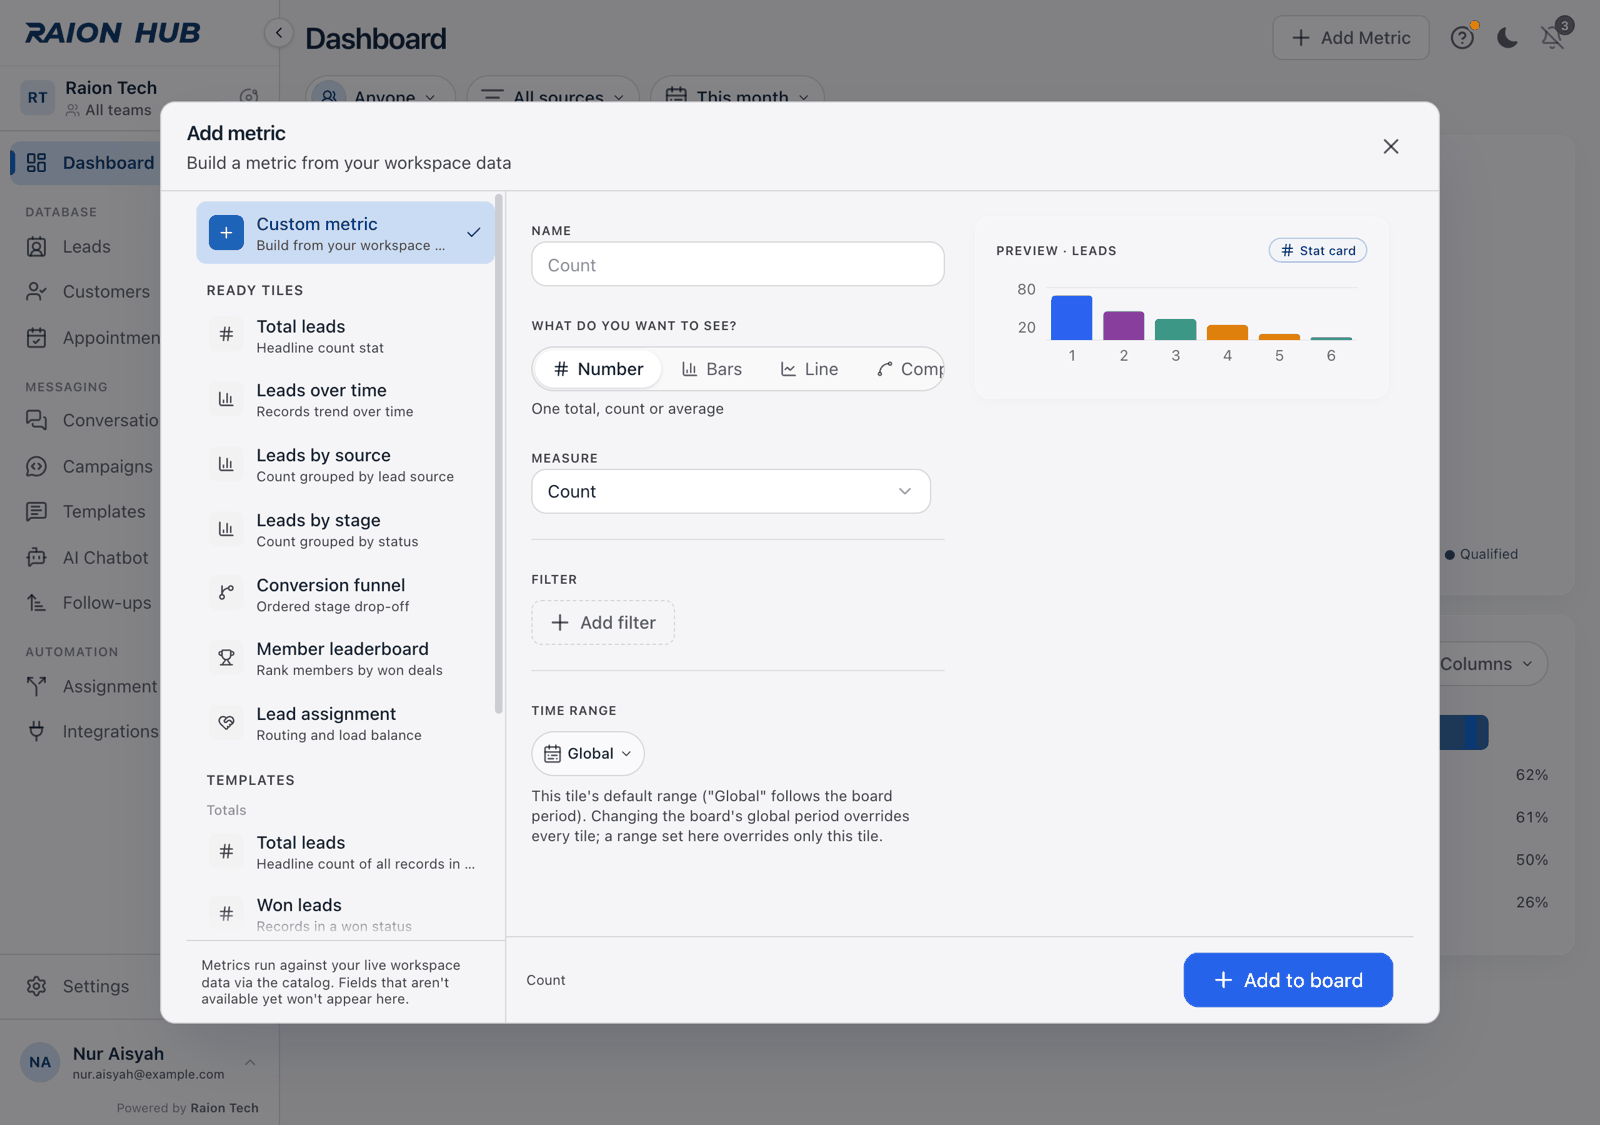Pick the Leads over time tile
Image resolution: width=1600 pixels, height=1125 pixels.
pyautogui.click(x=345, y=400)
